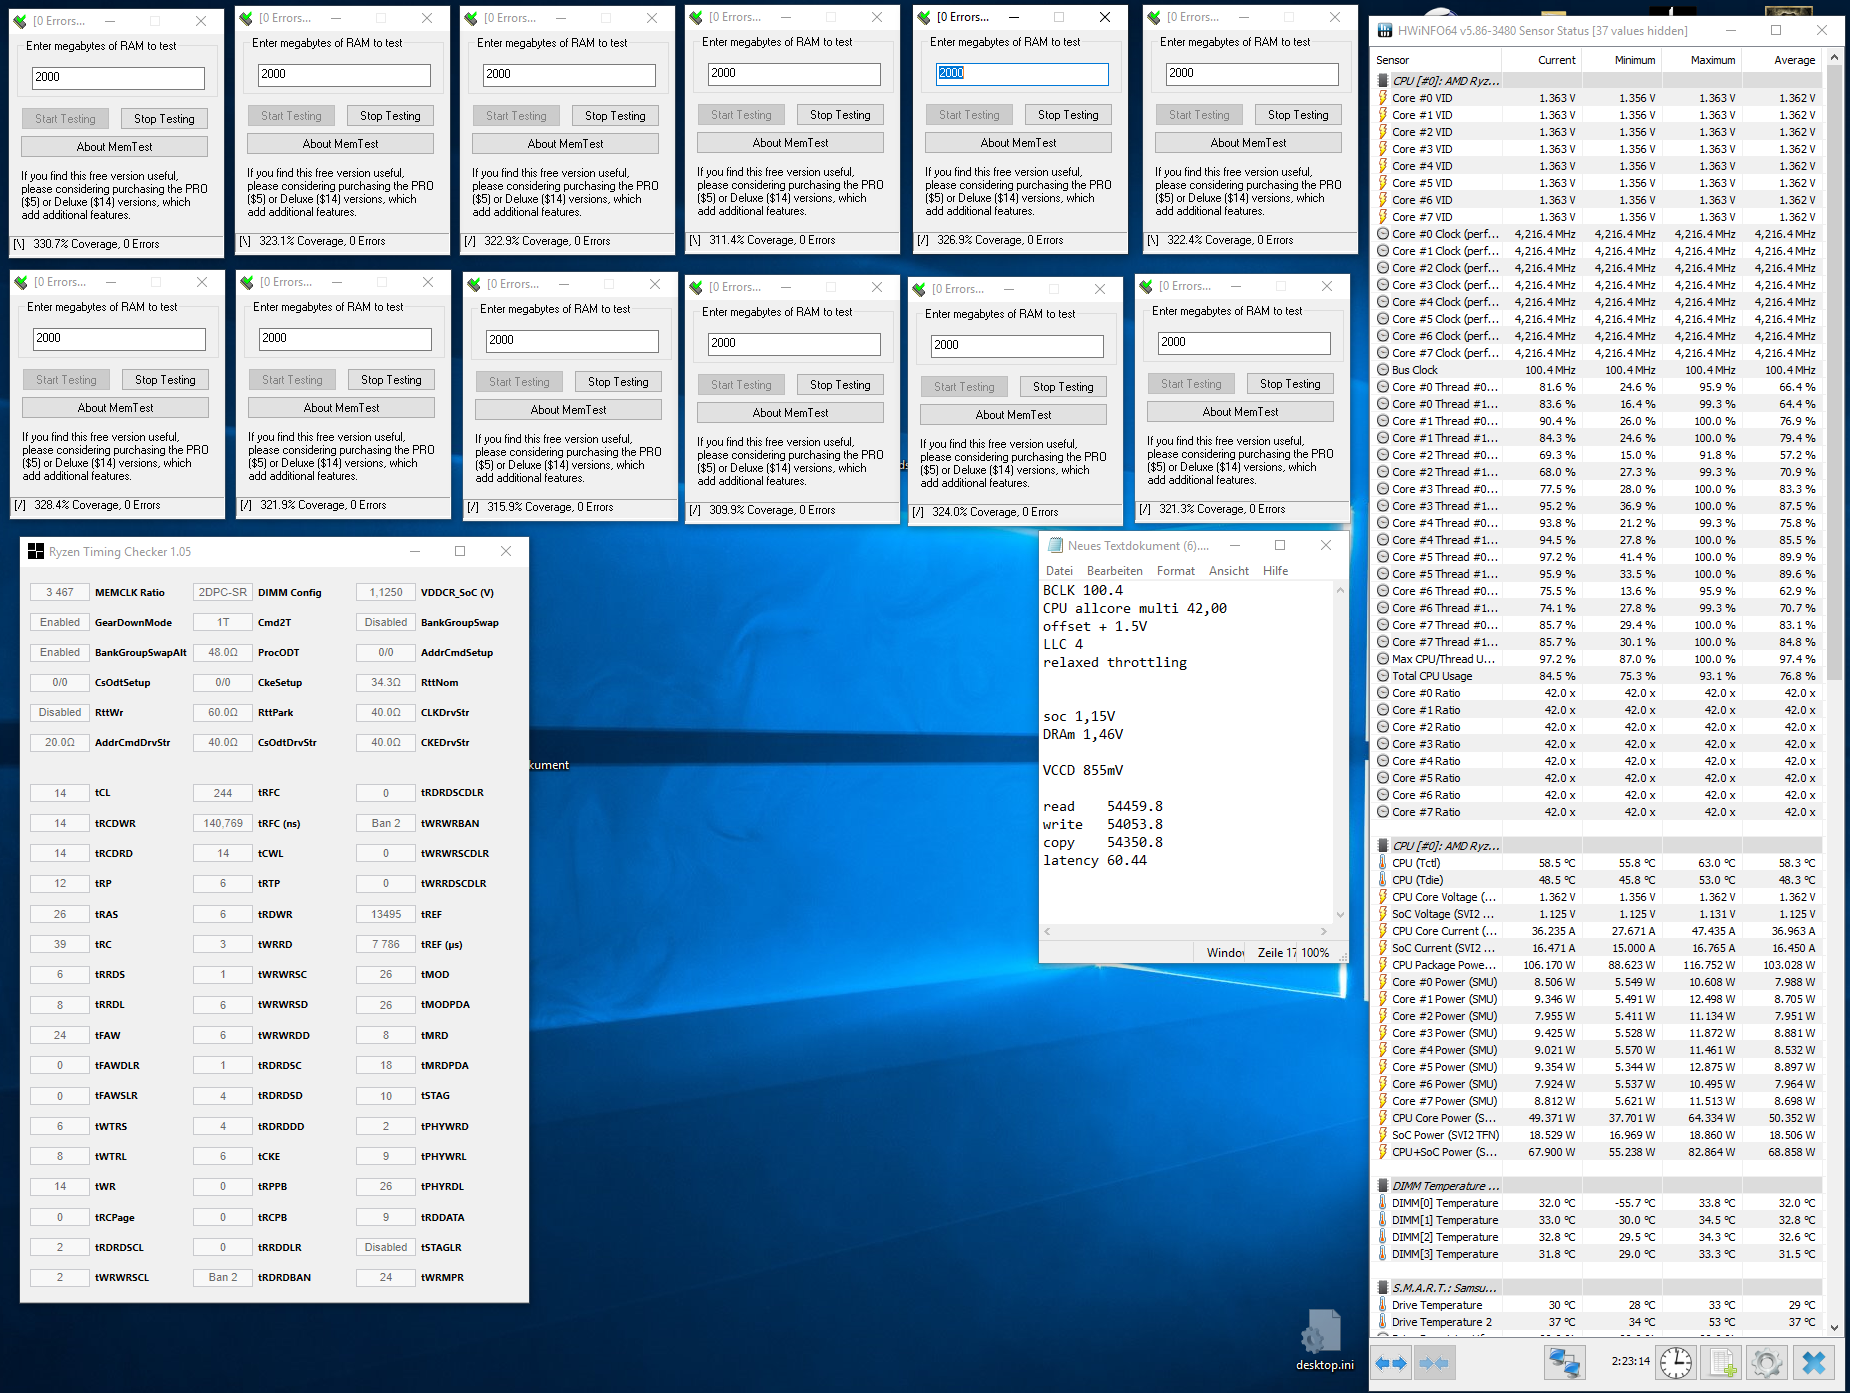Click the clock icon in HWiNFO toolbar
Viewport: 1850px width, 1393px height.
[x=1676, y=1362]
